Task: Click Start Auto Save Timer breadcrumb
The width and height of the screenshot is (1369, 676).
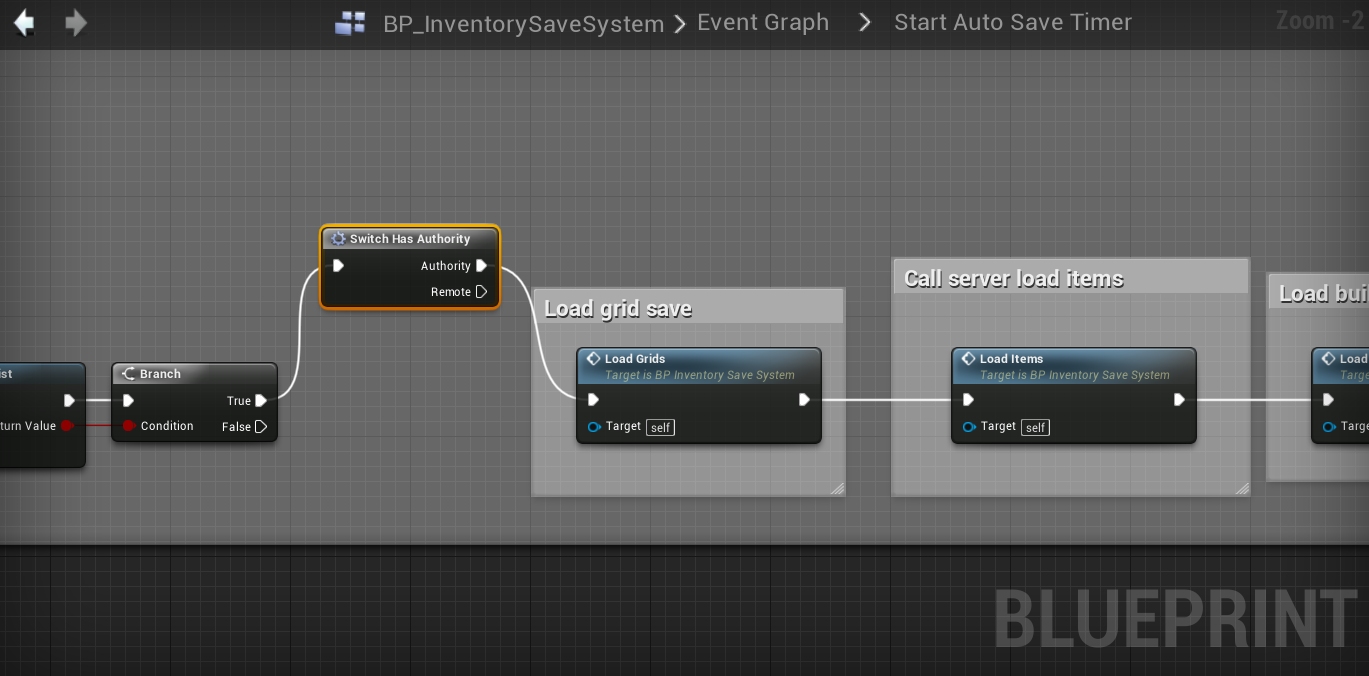Action: coord(1012,23)
